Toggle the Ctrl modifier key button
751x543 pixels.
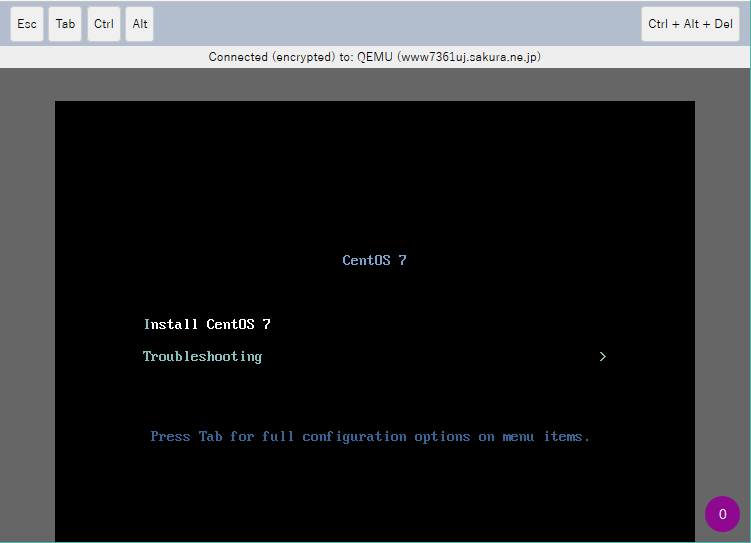click(x=104, y=24)
